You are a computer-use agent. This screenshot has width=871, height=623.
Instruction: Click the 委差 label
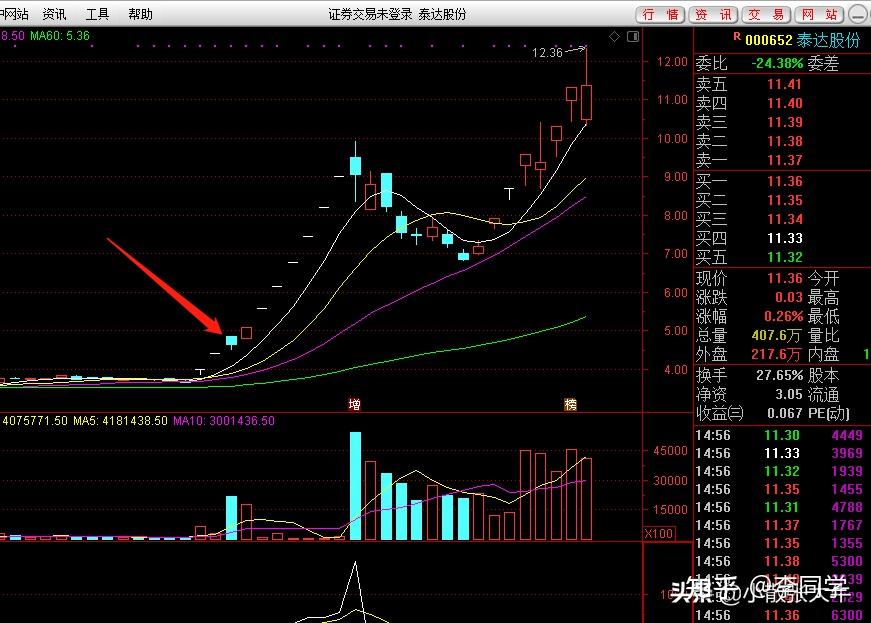tap(823, 63)
